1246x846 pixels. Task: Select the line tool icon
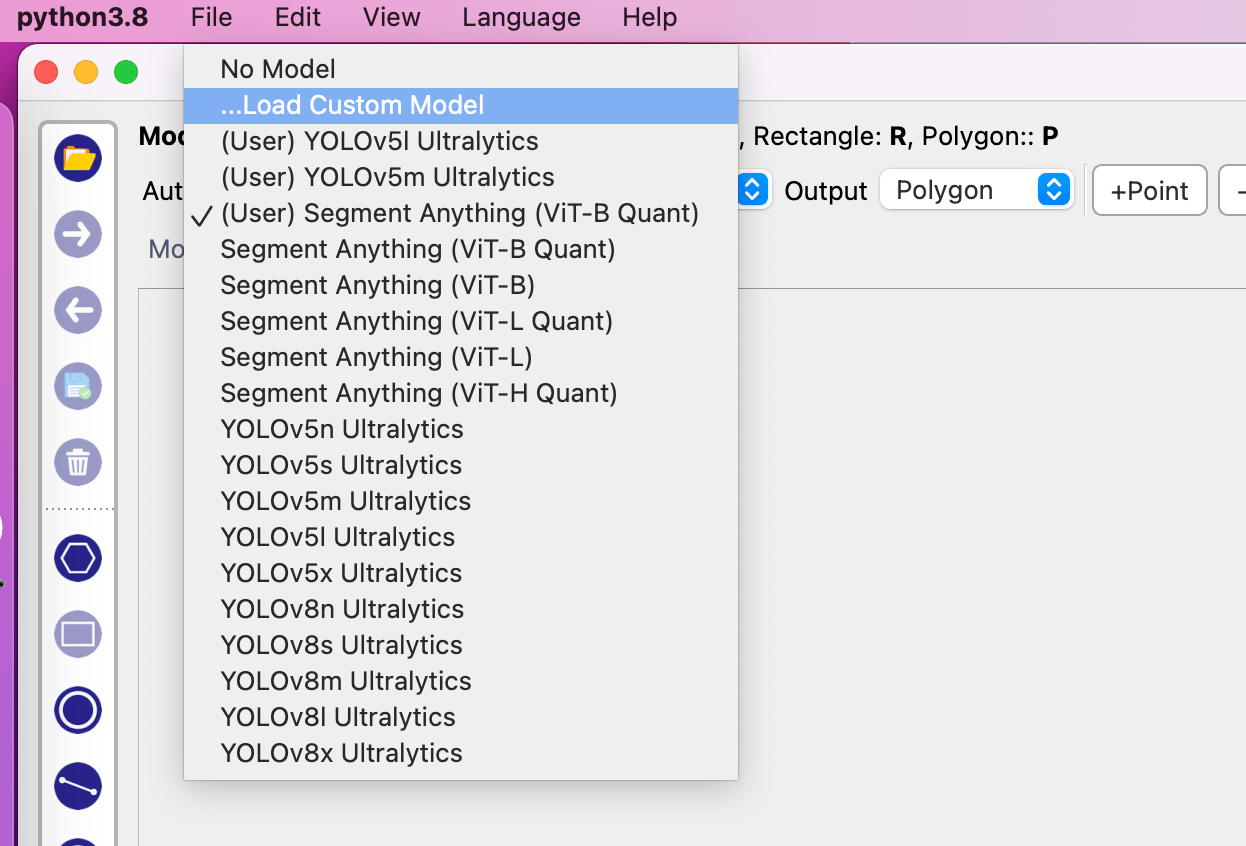point(78,786)
